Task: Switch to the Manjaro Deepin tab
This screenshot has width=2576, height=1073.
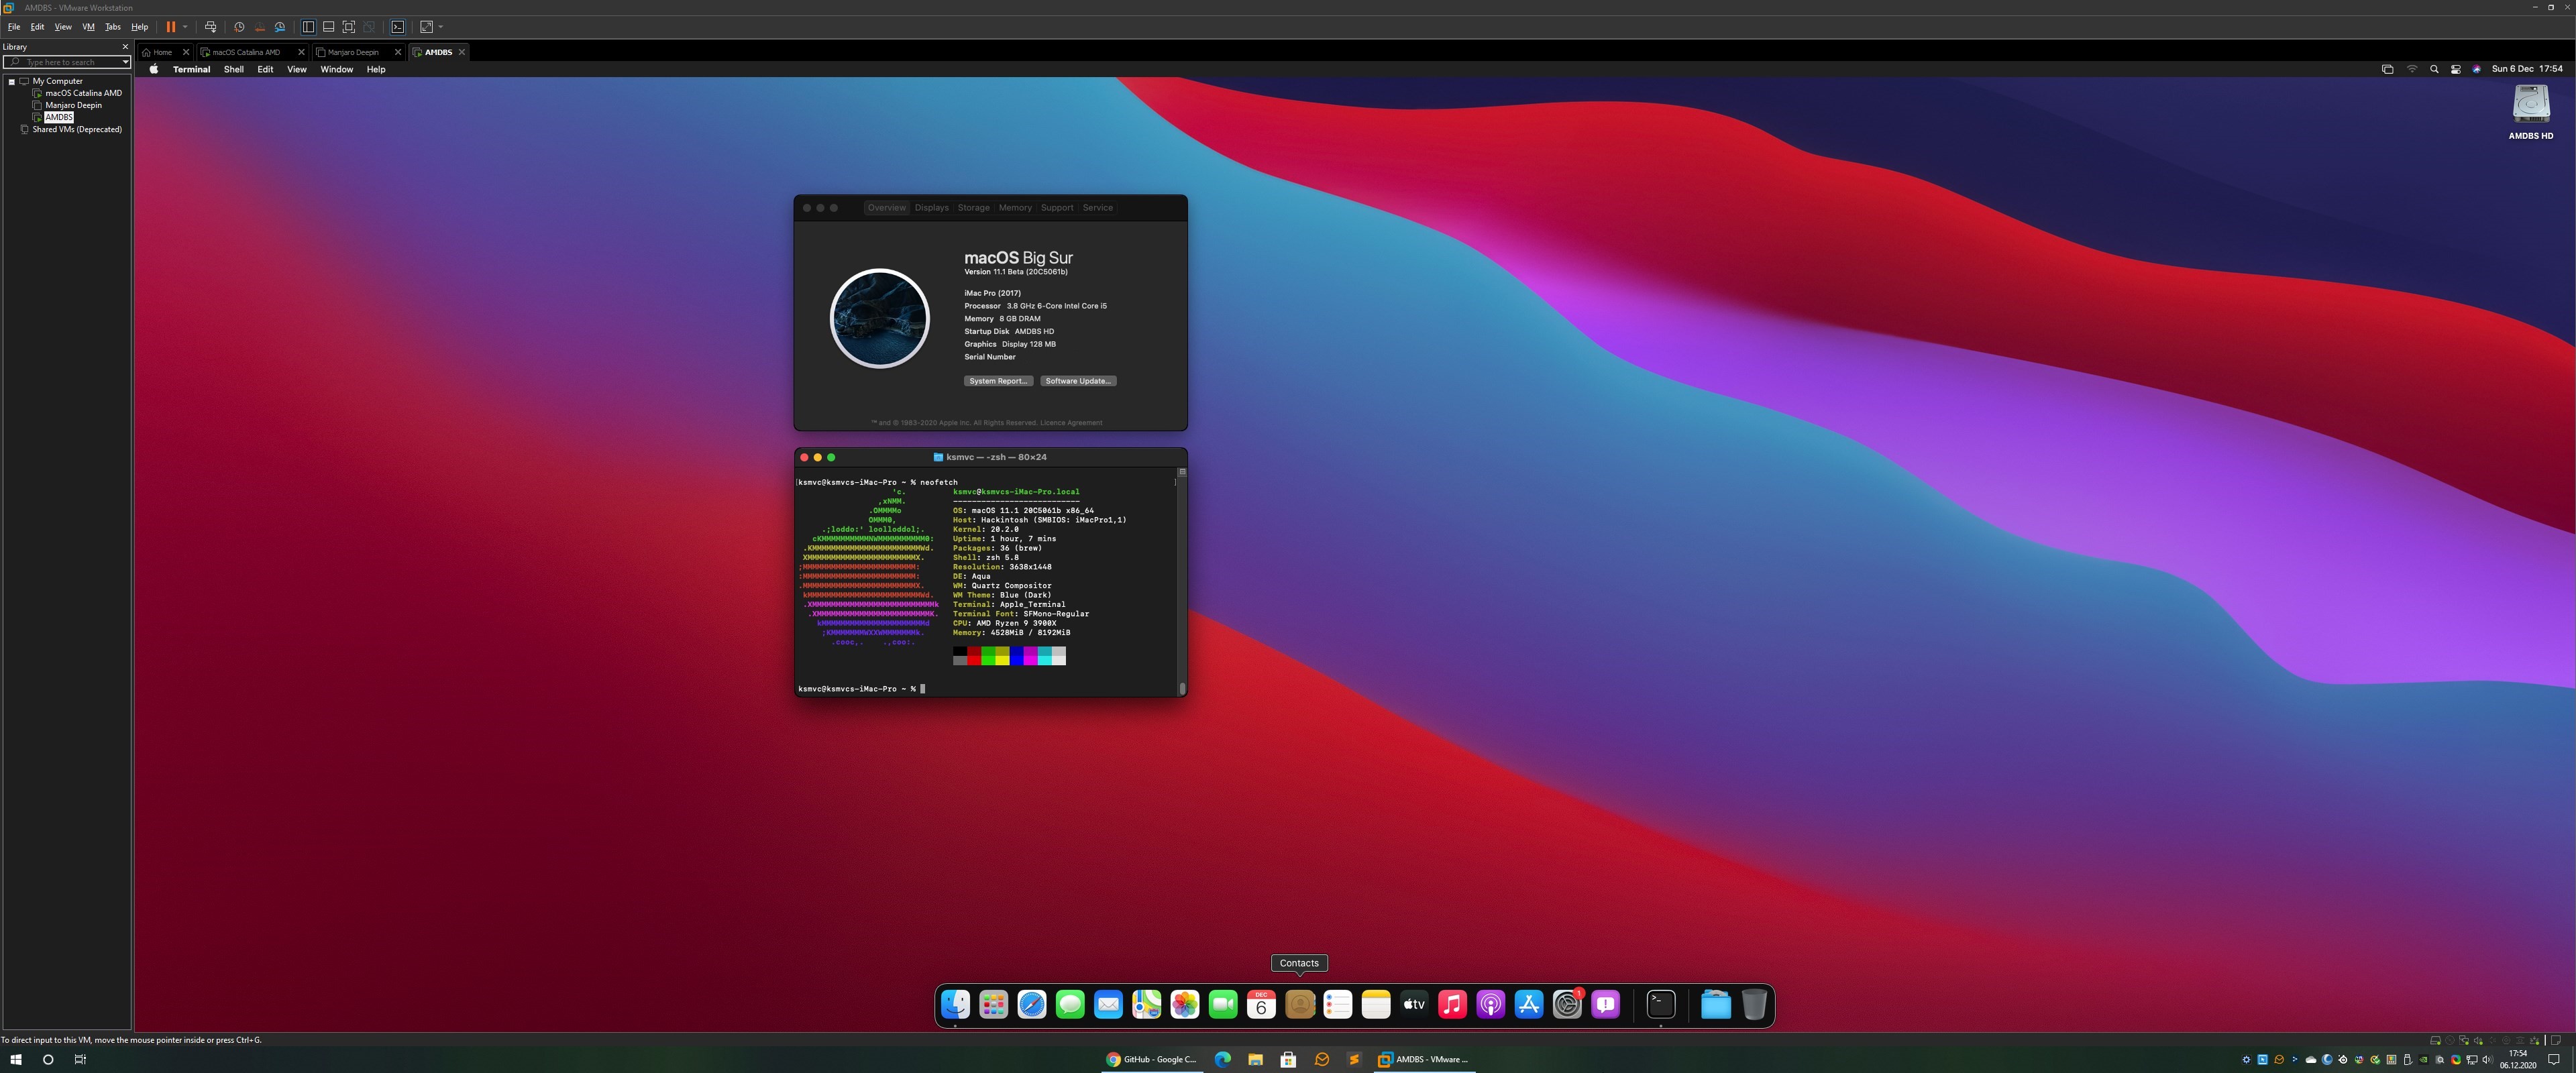Action: (x=353, y=52)
